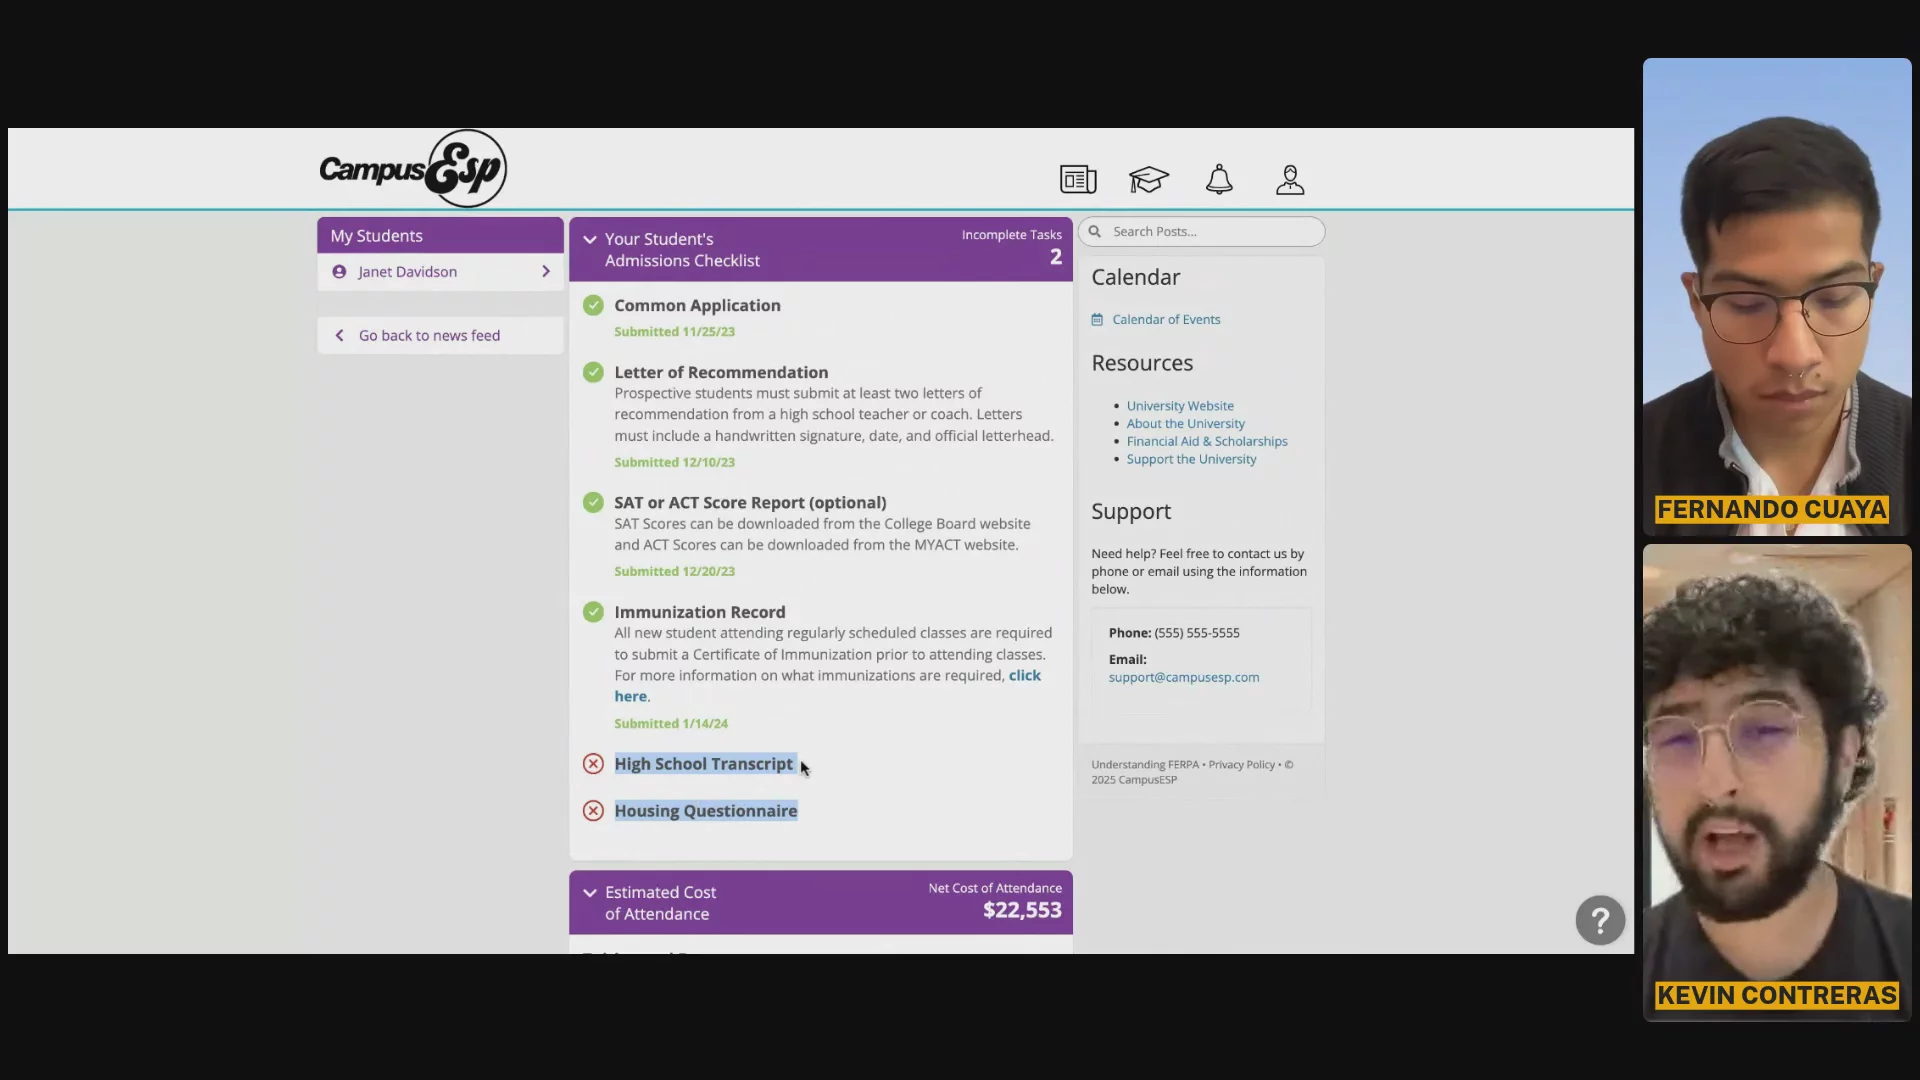
Task: Click green check beside Common Application
Action: click(x=593, y=306)
